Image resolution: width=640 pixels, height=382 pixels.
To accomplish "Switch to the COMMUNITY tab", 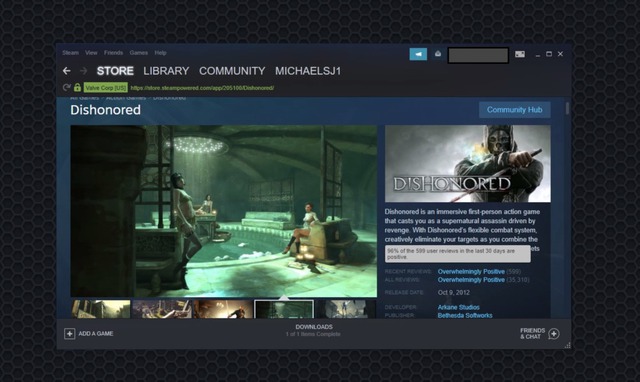I will [x=232, y=71].
